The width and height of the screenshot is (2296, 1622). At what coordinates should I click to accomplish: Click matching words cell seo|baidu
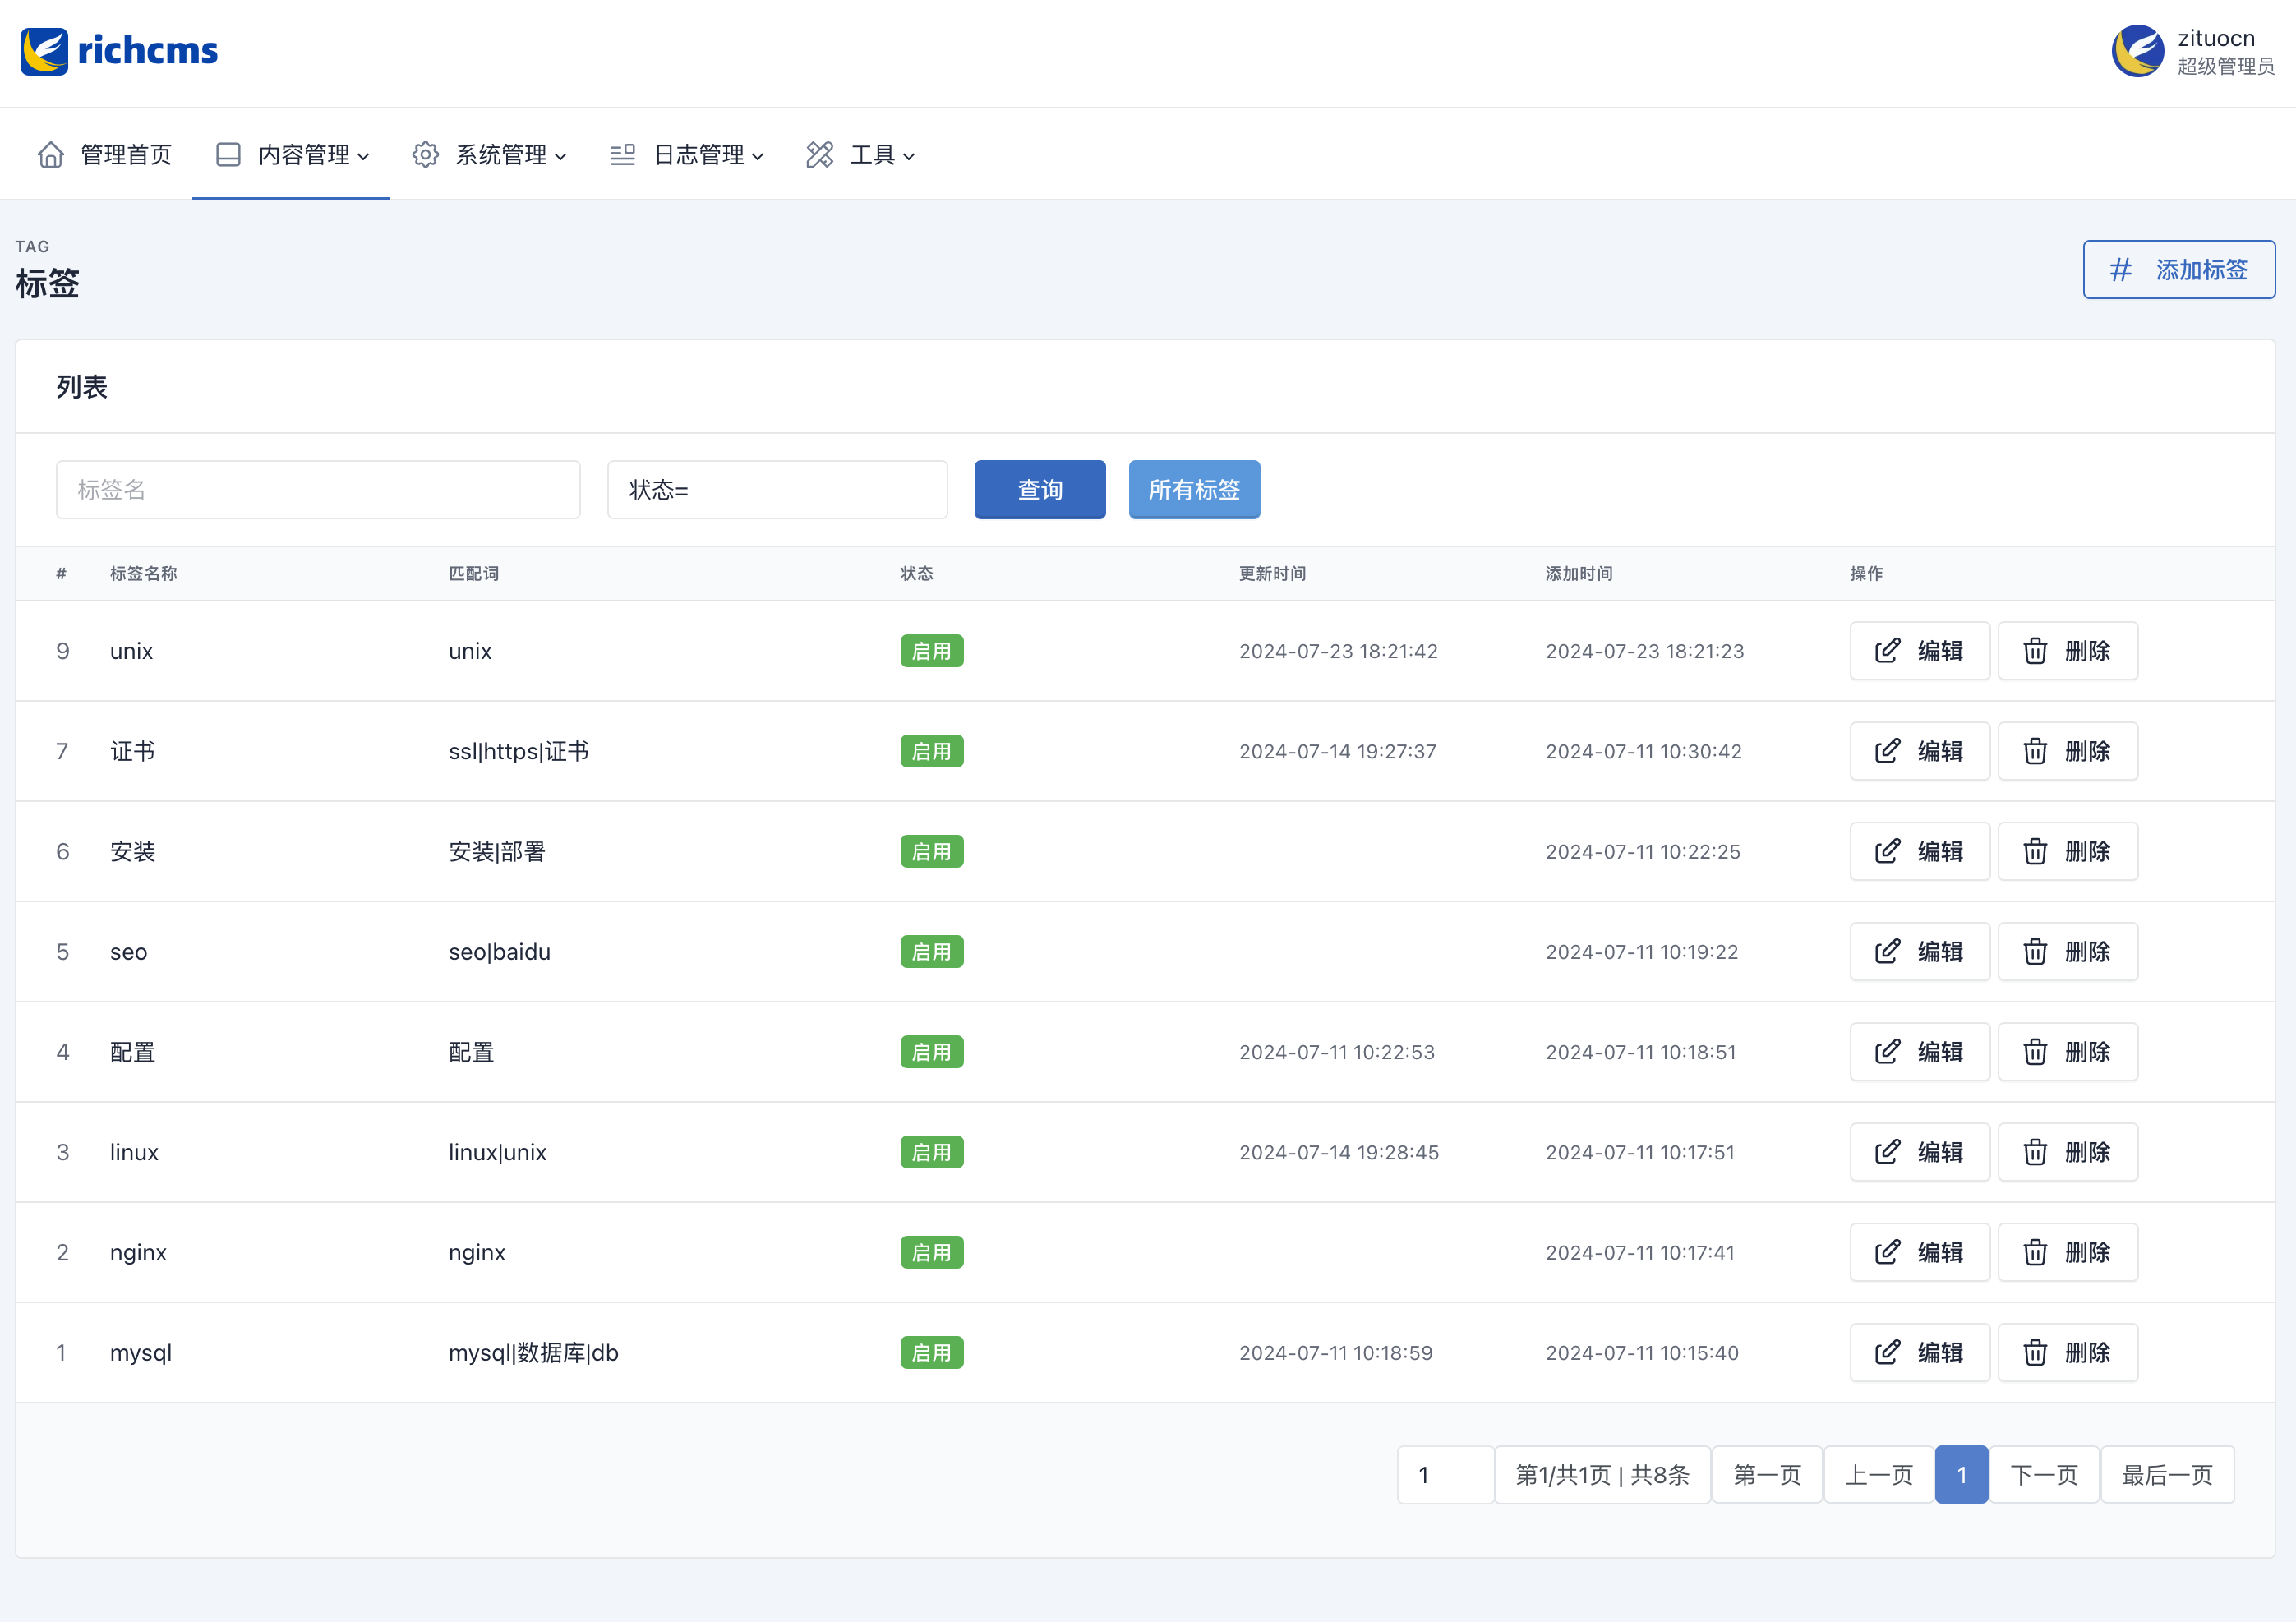point(500,951)
